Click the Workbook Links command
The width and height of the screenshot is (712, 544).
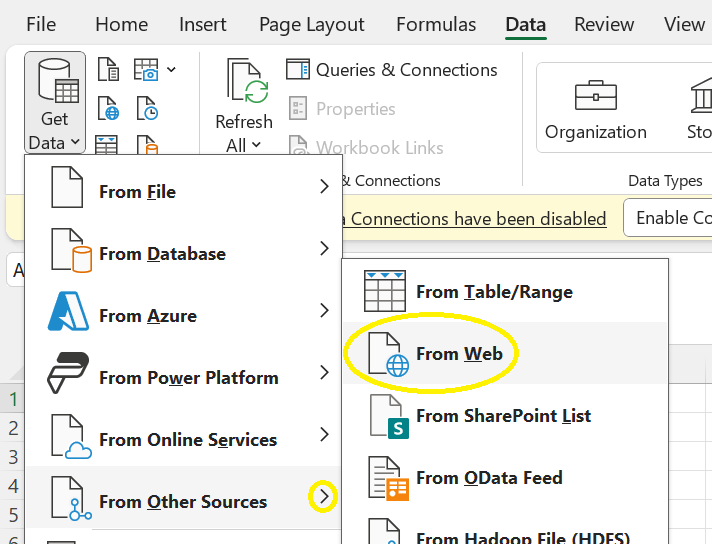click(366, 147)
